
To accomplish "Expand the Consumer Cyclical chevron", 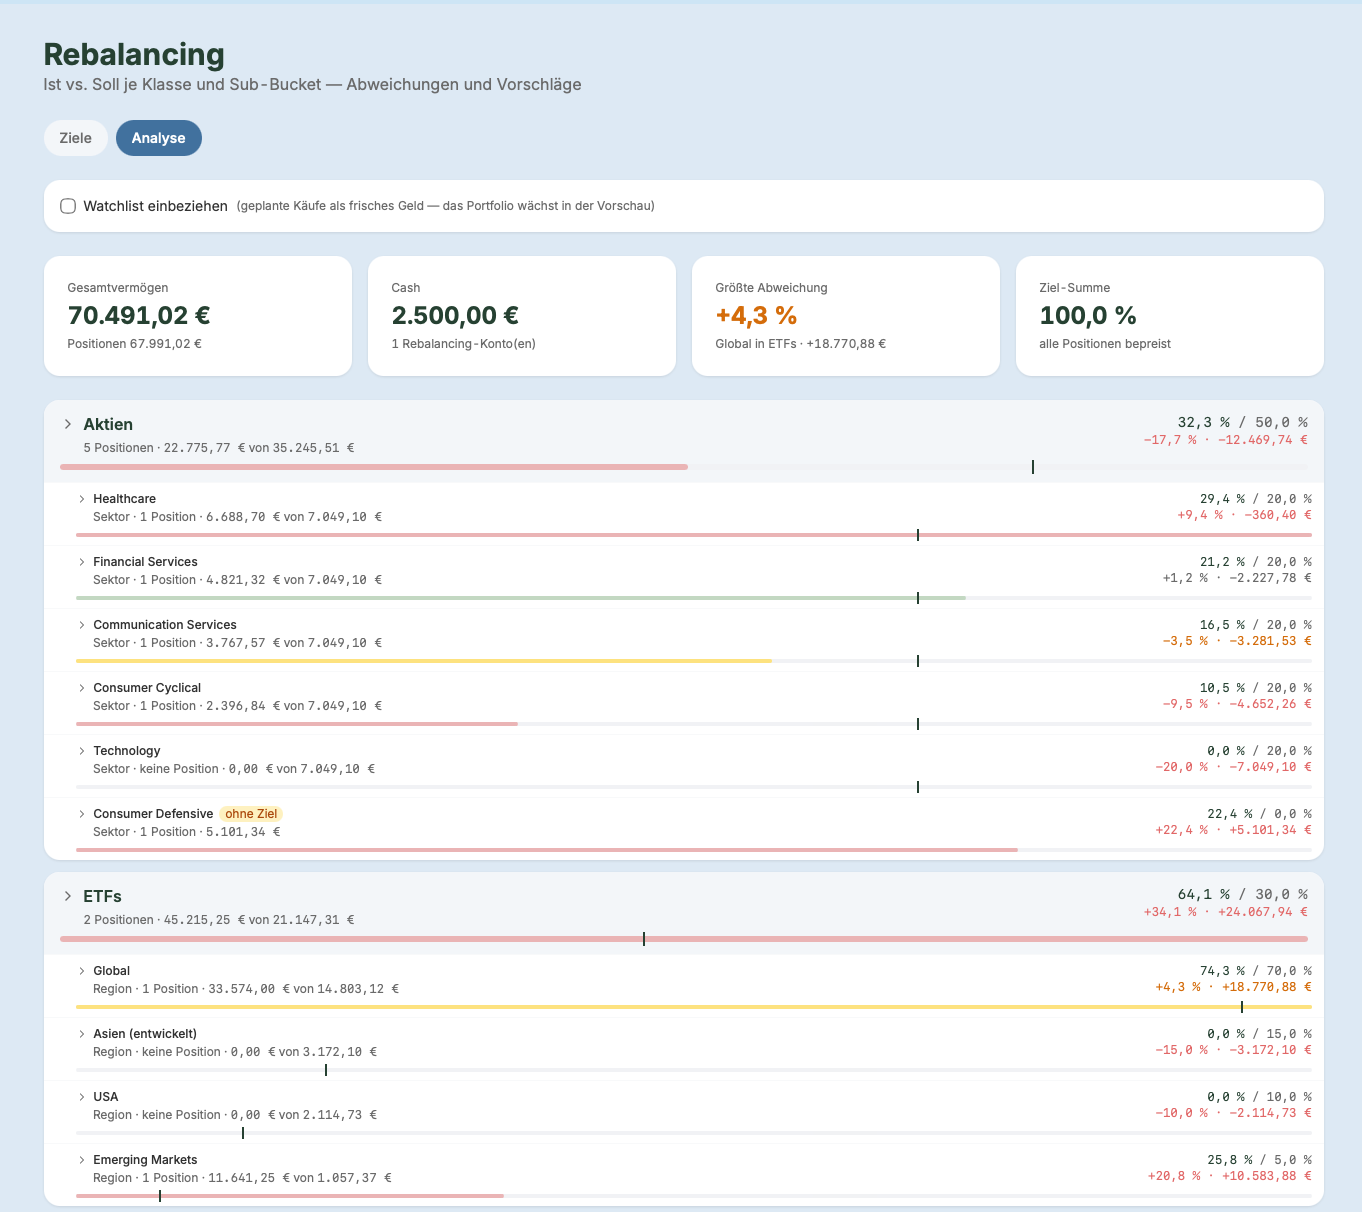I will click(82, 688).
